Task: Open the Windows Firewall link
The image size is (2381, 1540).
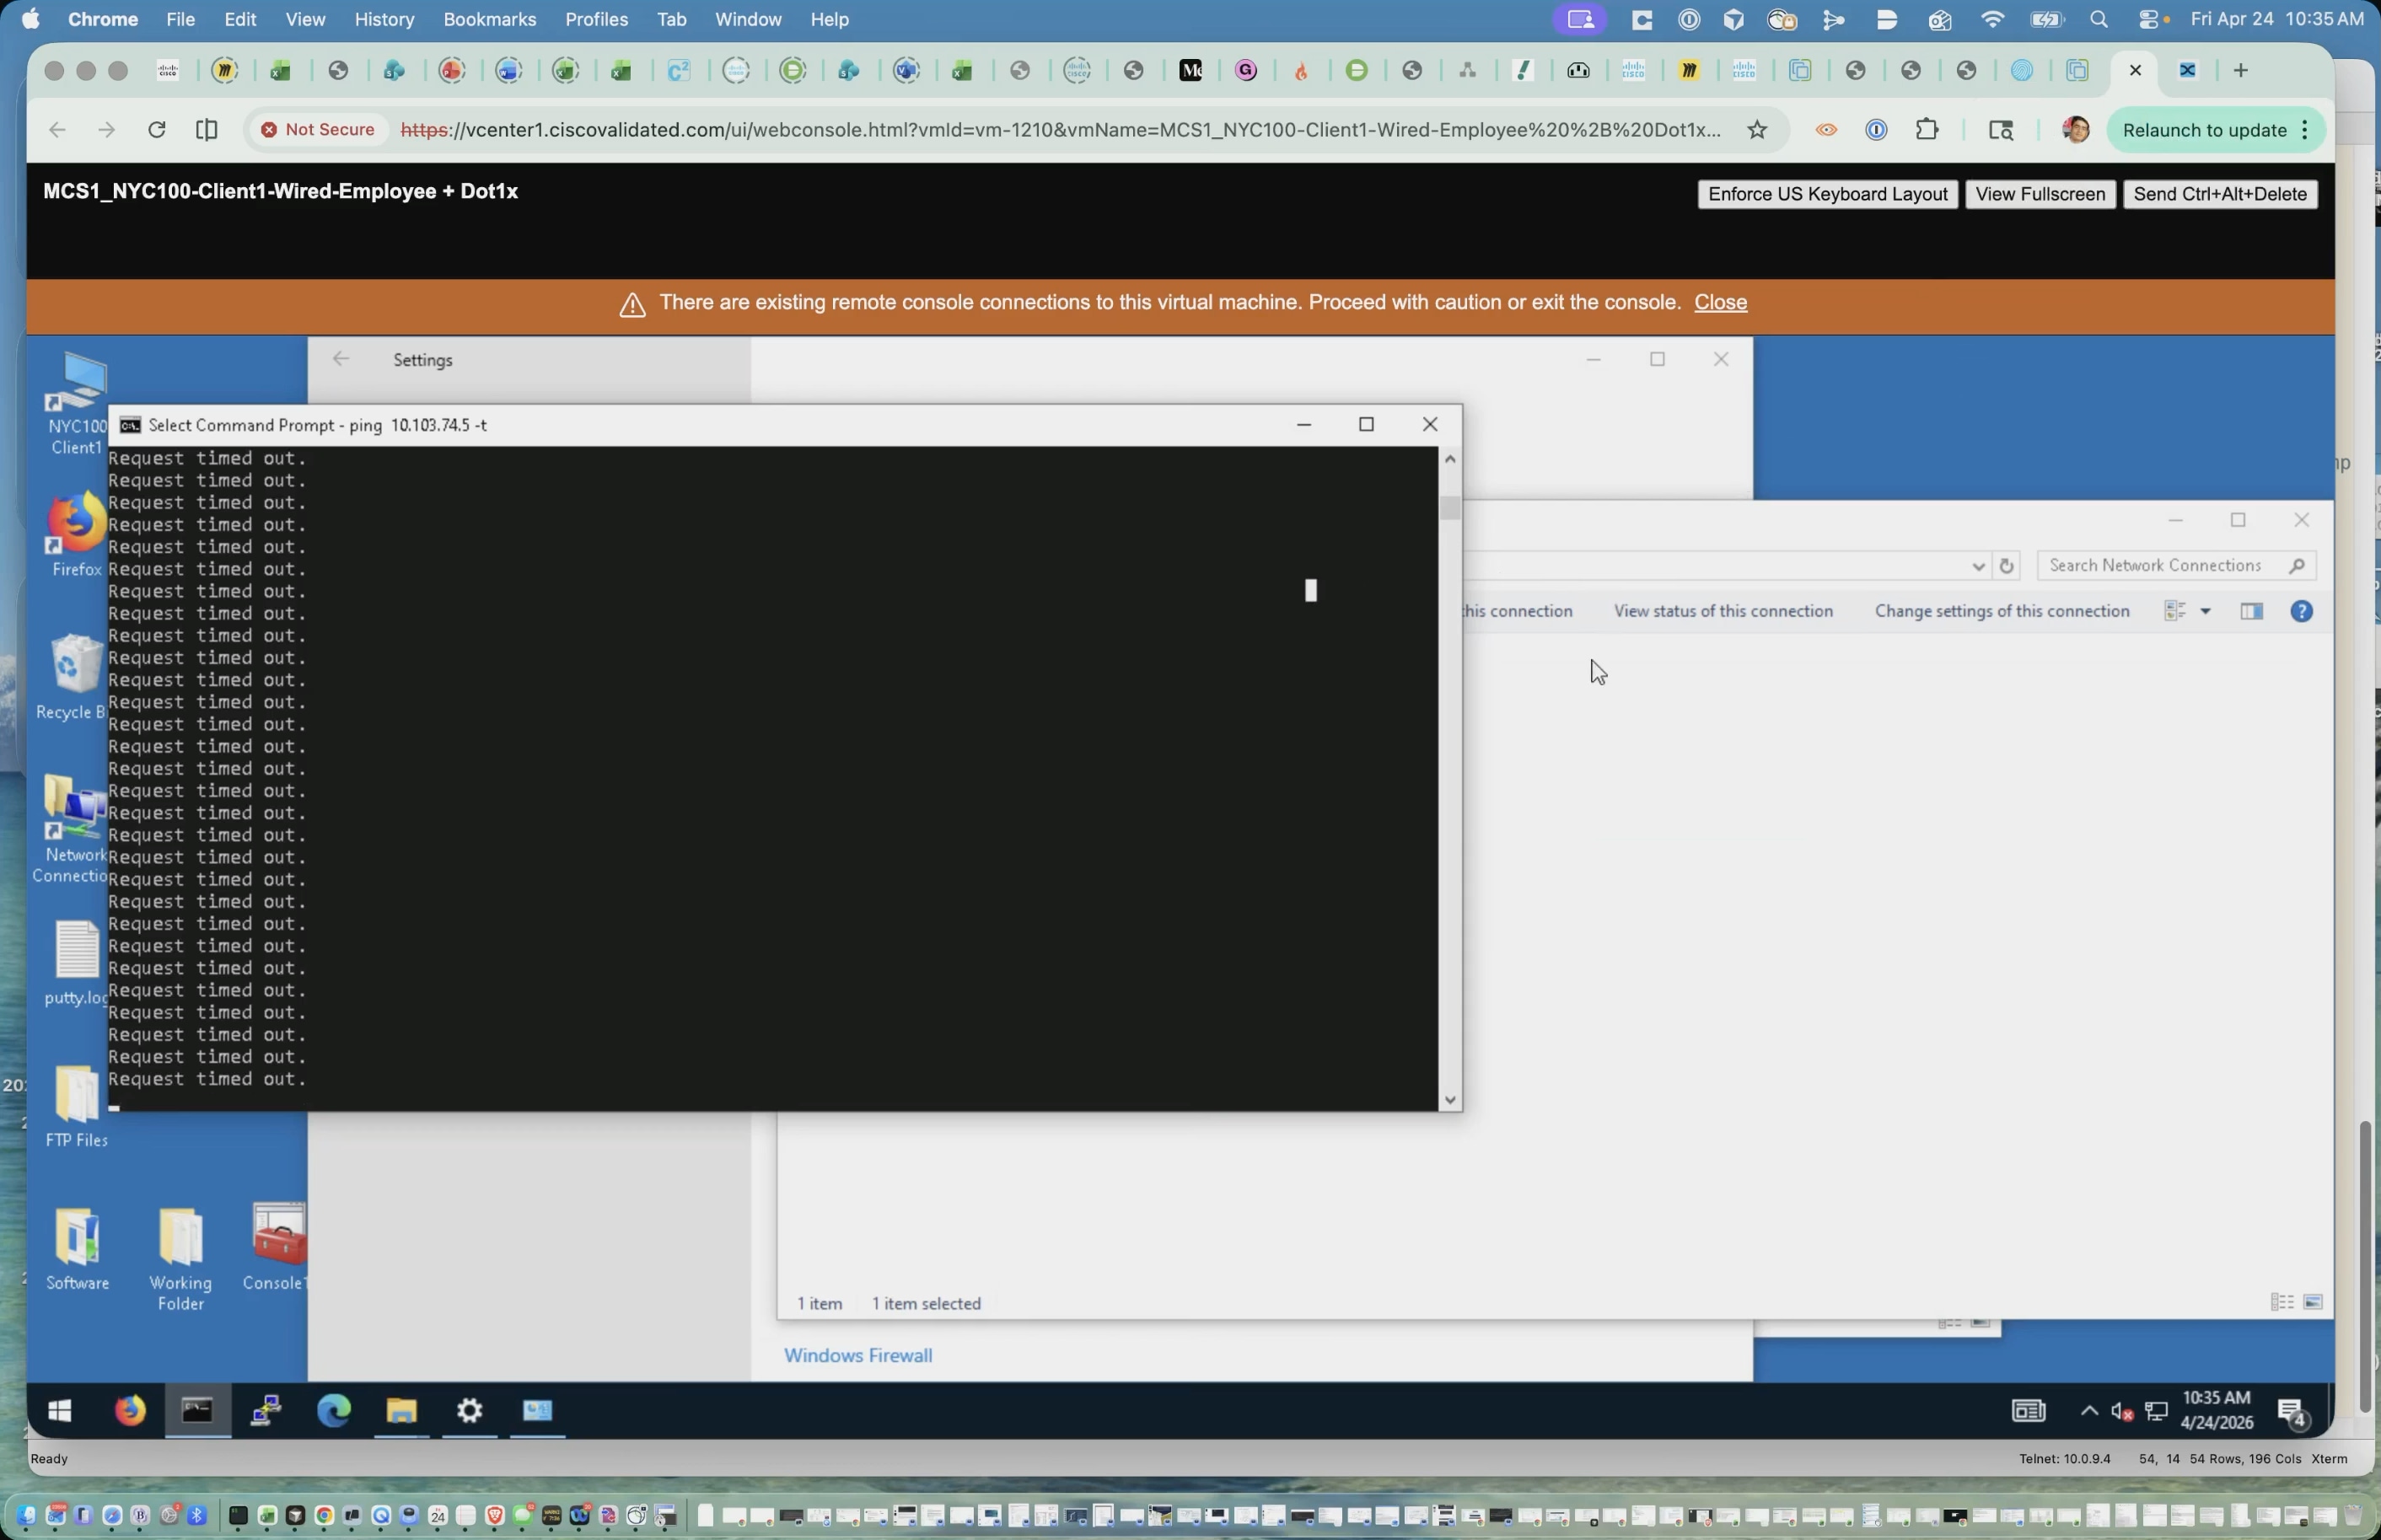Action: 858,1356
